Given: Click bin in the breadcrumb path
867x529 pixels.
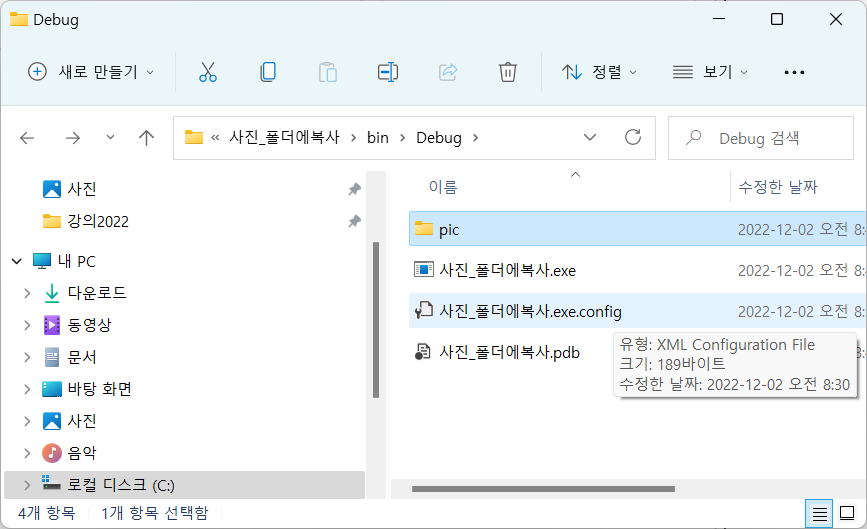Looking at the screenshot, I should pos(378,138).
